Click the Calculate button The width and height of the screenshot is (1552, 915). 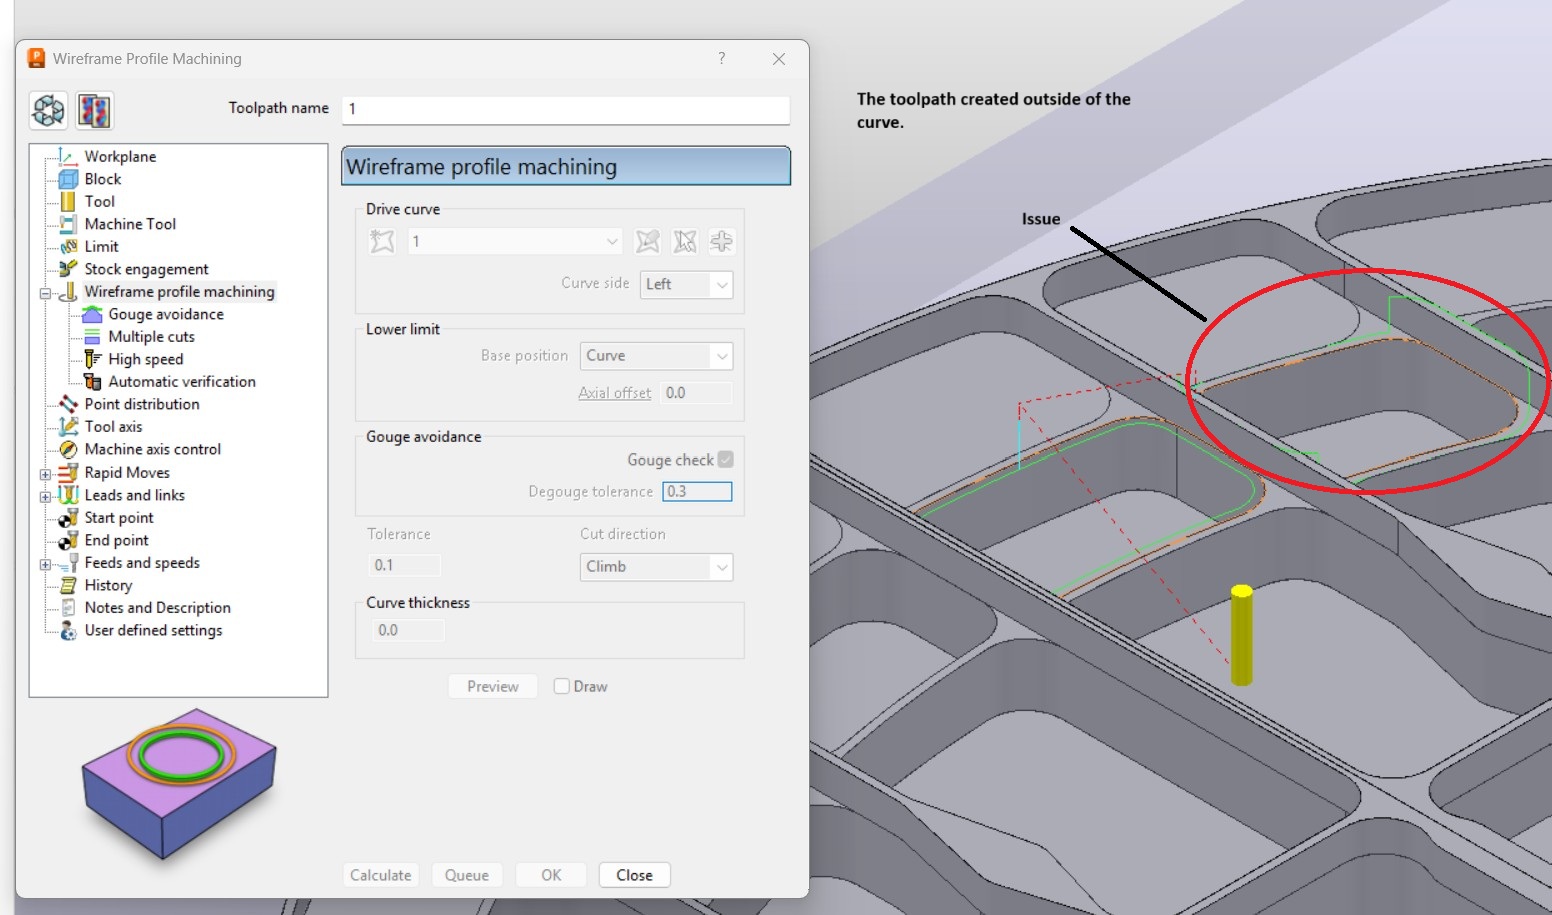click(380, 875)
